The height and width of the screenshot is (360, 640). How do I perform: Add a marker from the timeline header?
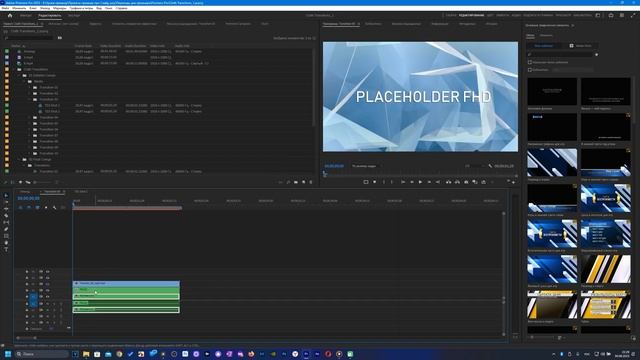point(46,207)
